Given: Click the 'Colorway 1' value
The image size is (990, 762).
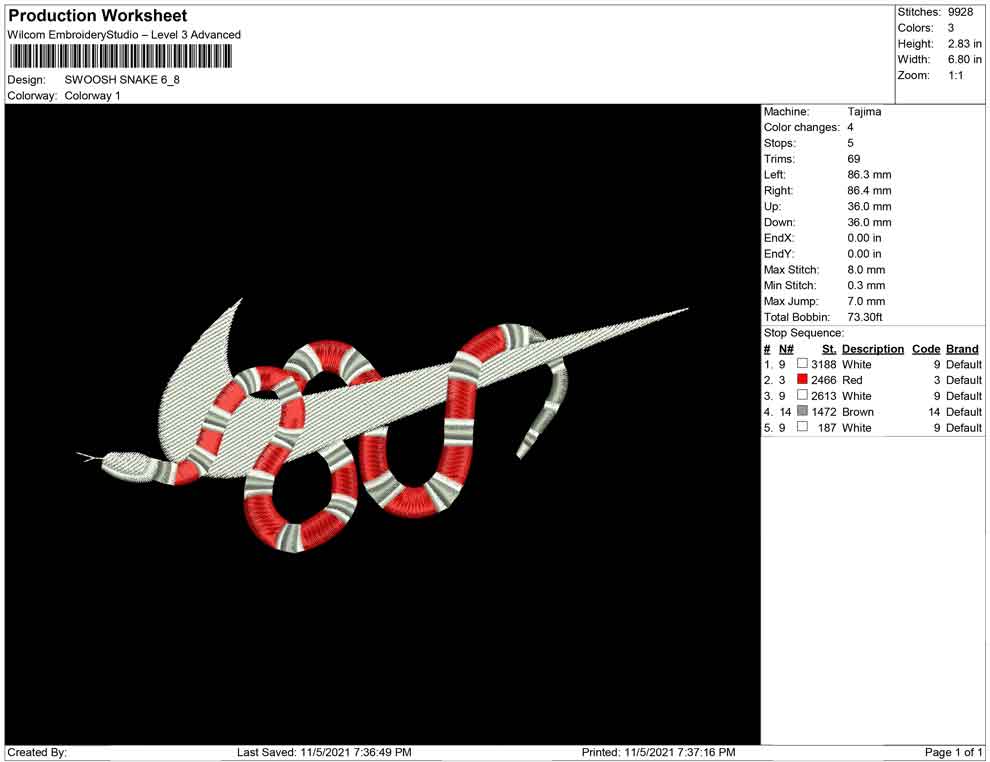Looking at the screenshot, I should [92, 96].
